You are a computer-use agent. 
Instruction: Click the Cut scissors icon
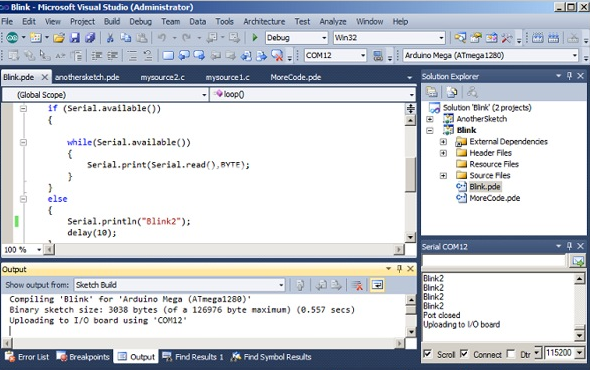coord(110,38)
